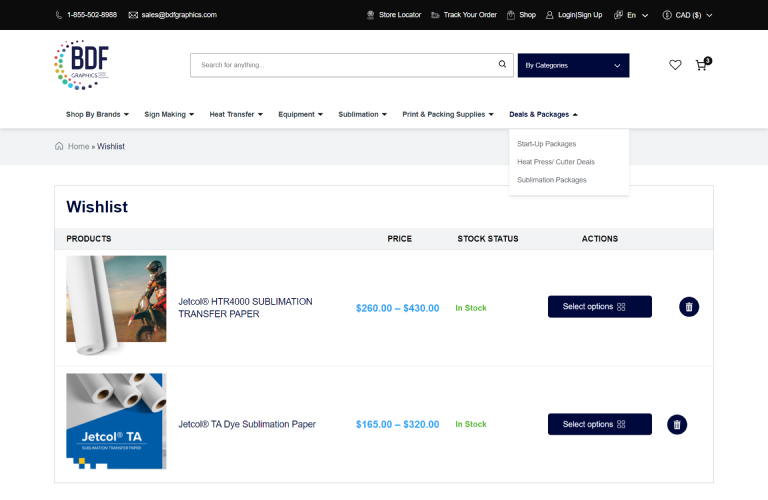Image resolution: width=768 pixels, height=500 pixels.
Task: Click the Wishlist breadcrumb text
Action: pyautogui.click(x=111, y=146)
